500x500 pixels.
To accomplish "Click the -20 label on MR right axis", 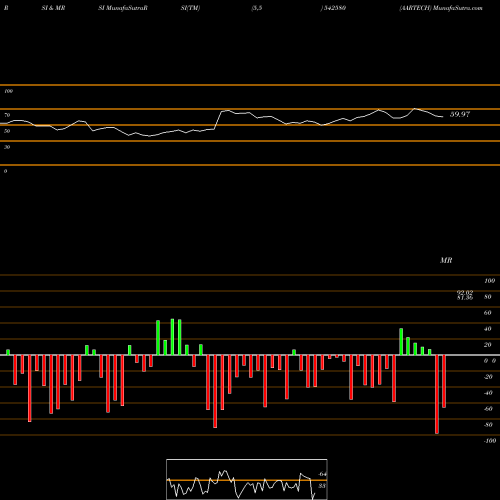I will [488, 377].
